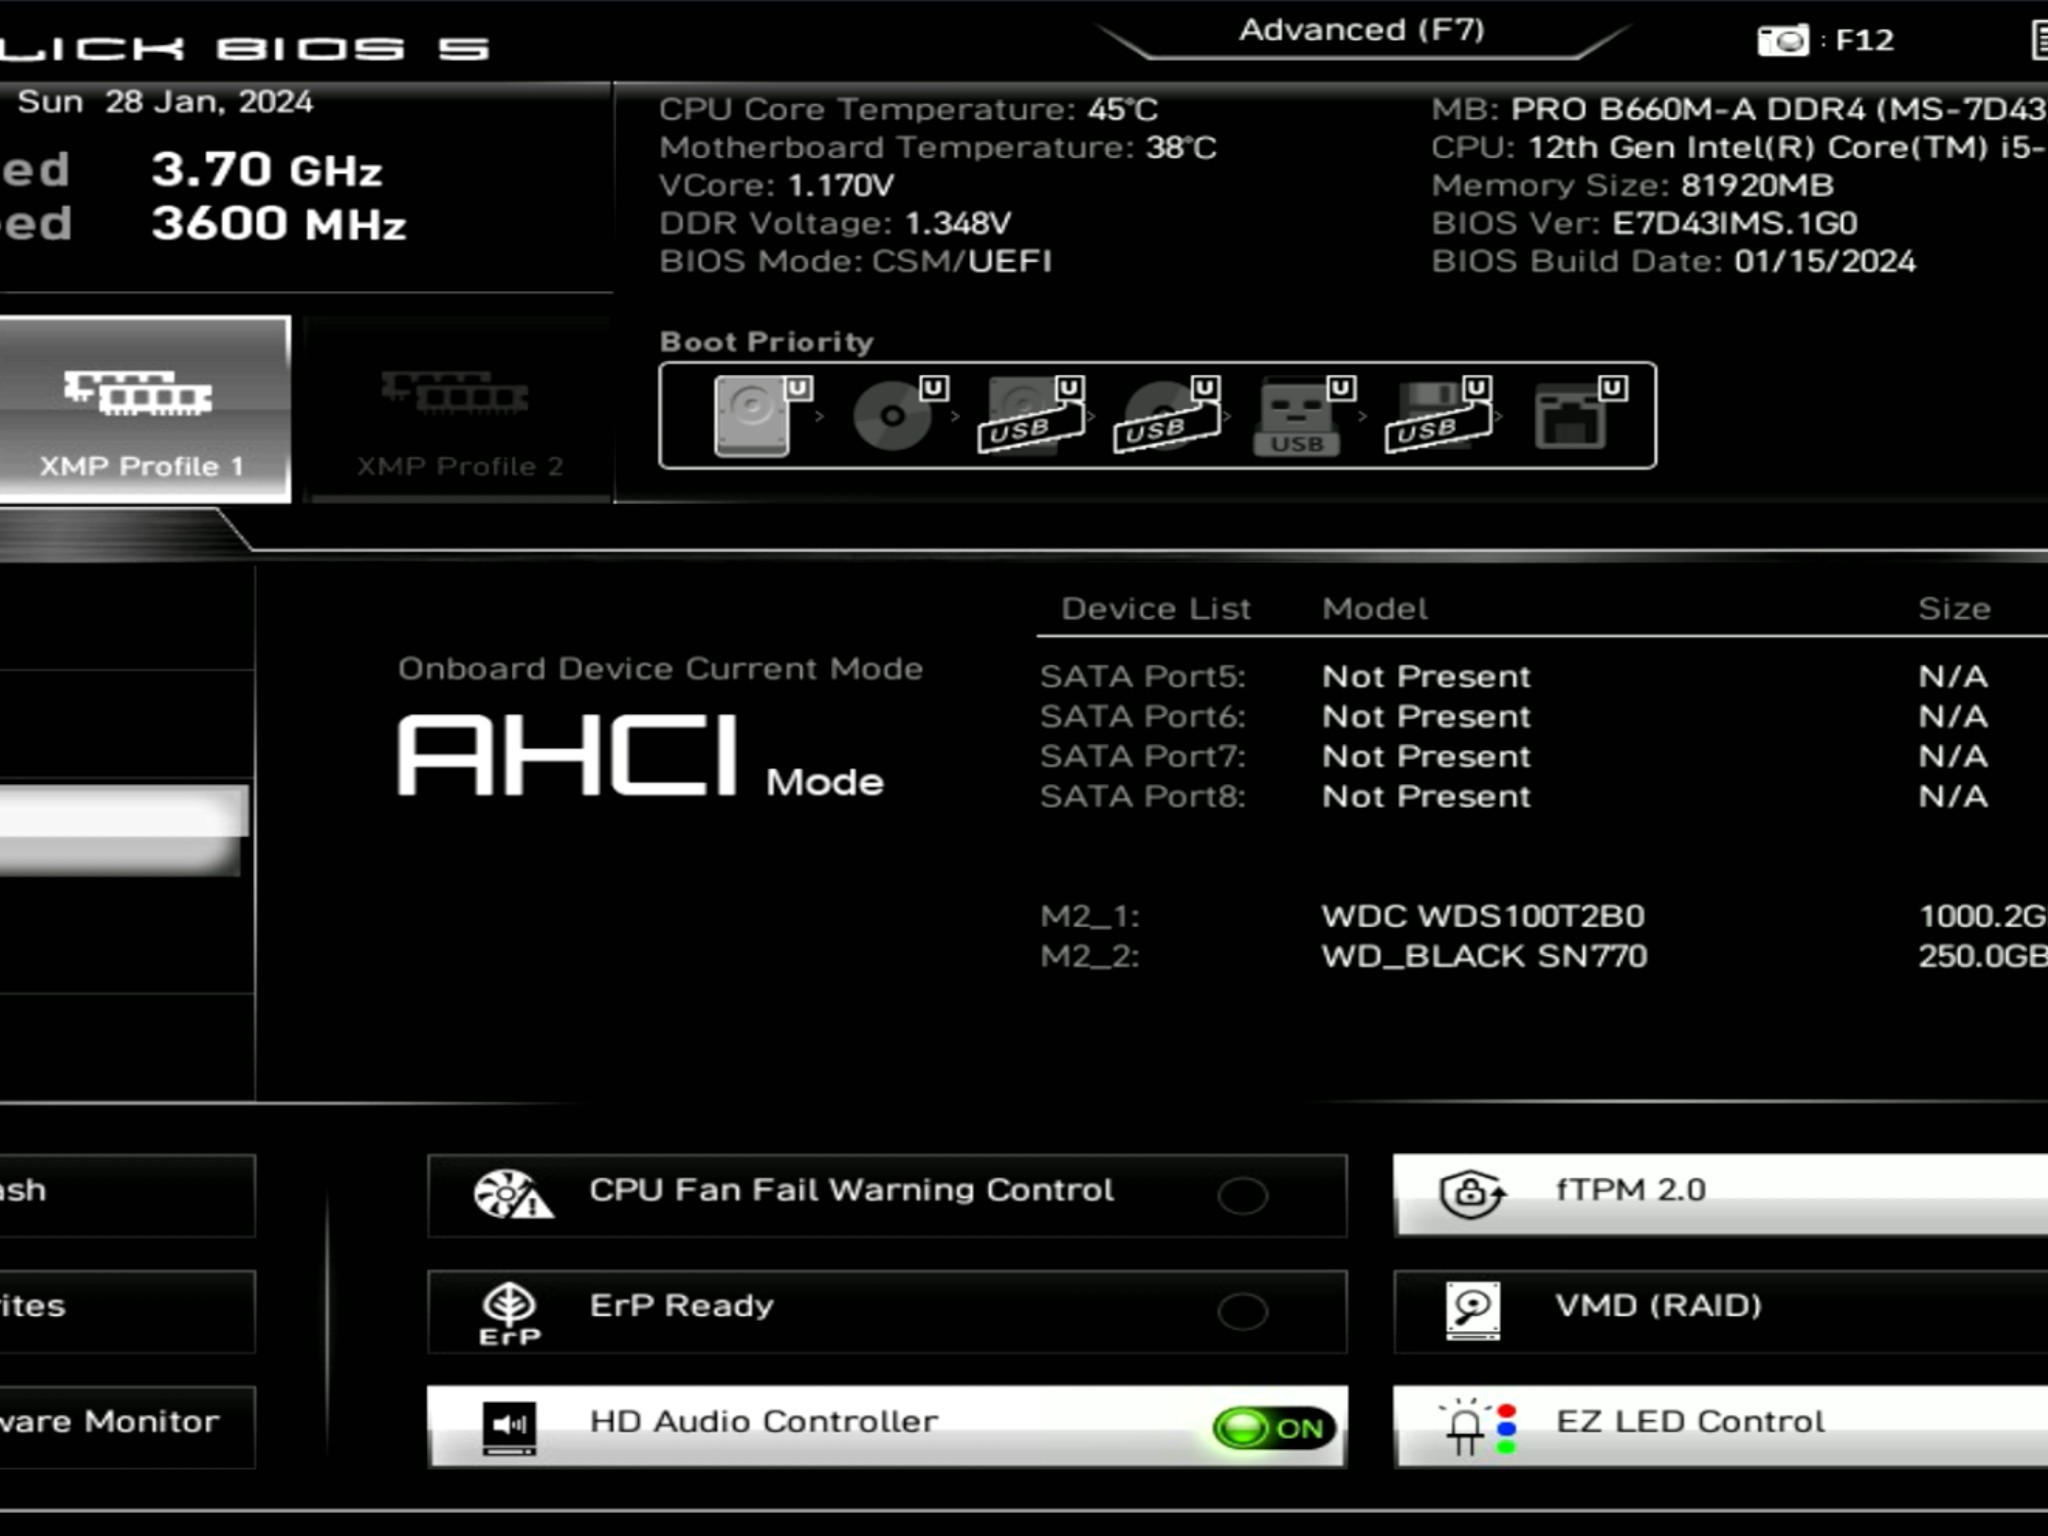
Task: Click the Size column header
Action: tap(1954, 609)
